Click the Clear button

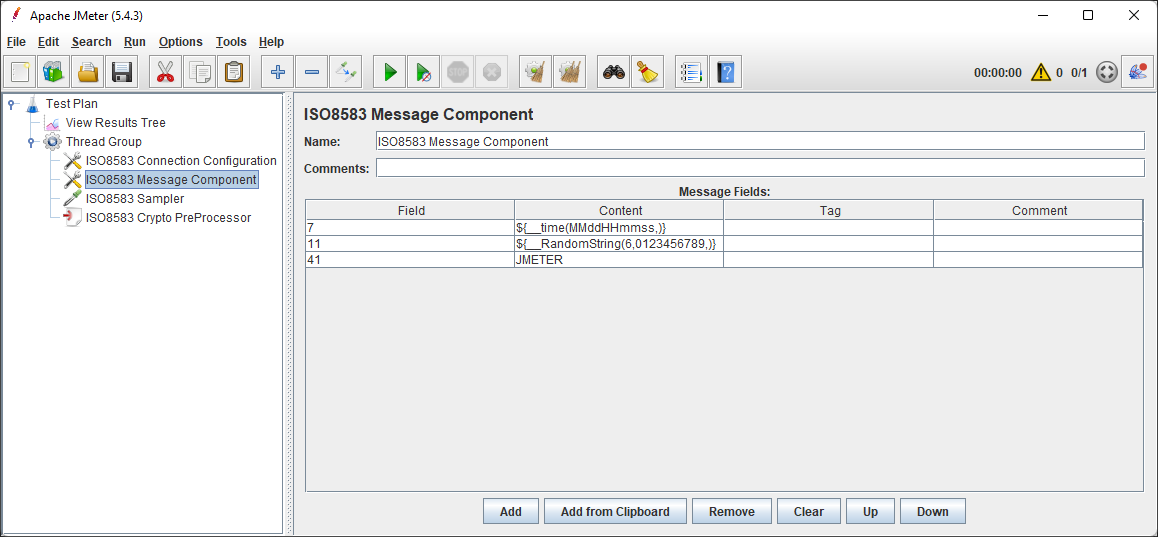click(x=809, y=511)
